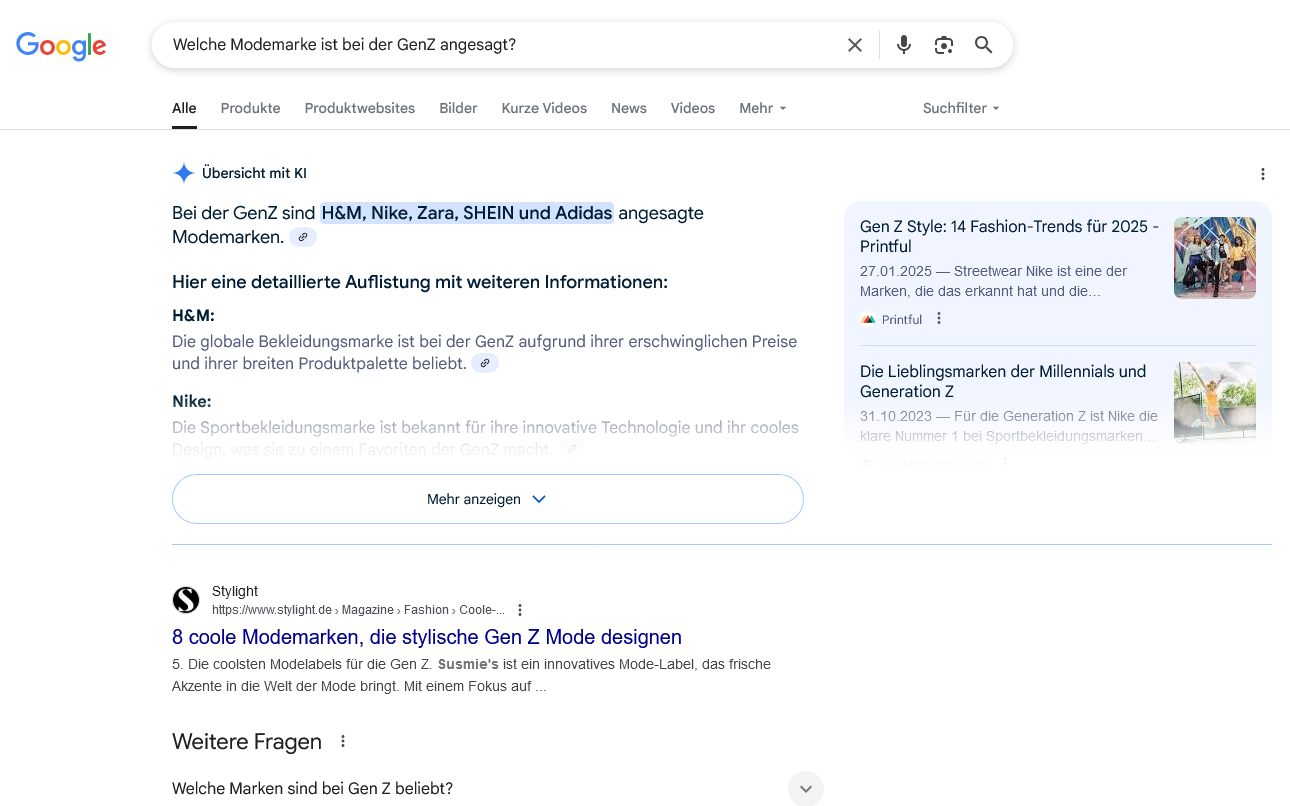
Task: Start voice search with the microphone icon
Action: coord(904,45)
